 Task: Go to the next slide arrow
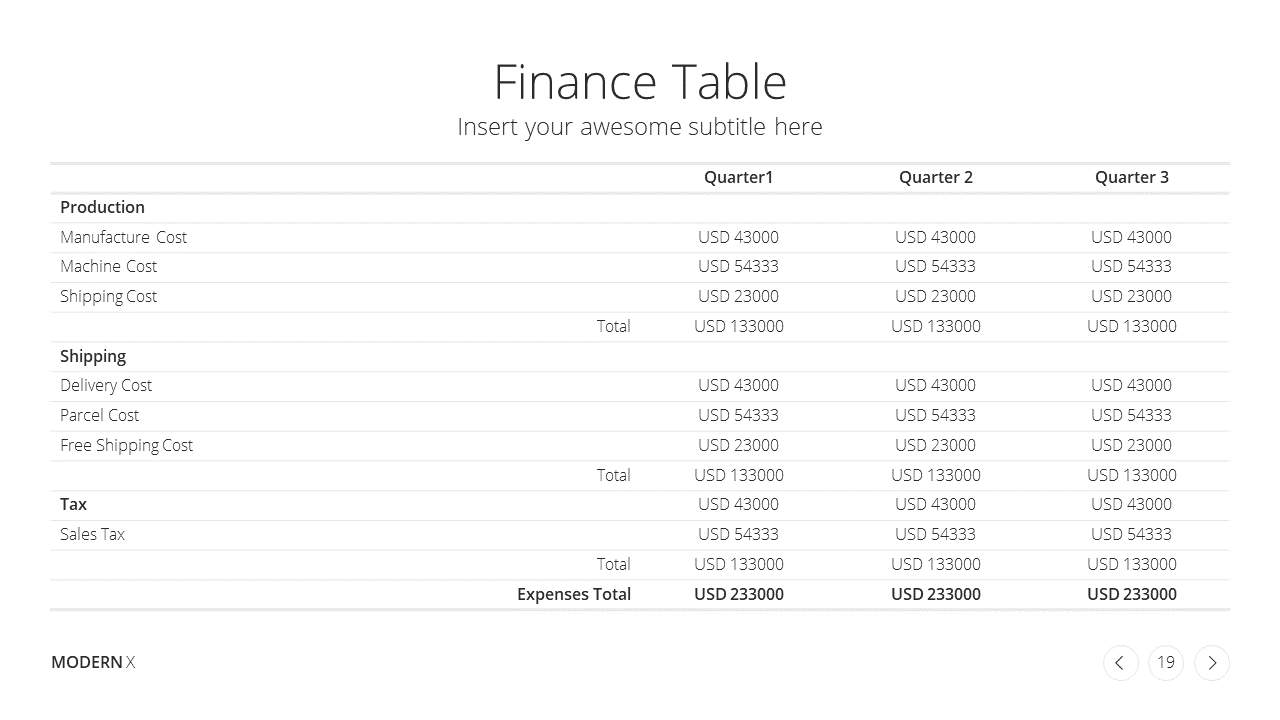(x=1212, y=663)
